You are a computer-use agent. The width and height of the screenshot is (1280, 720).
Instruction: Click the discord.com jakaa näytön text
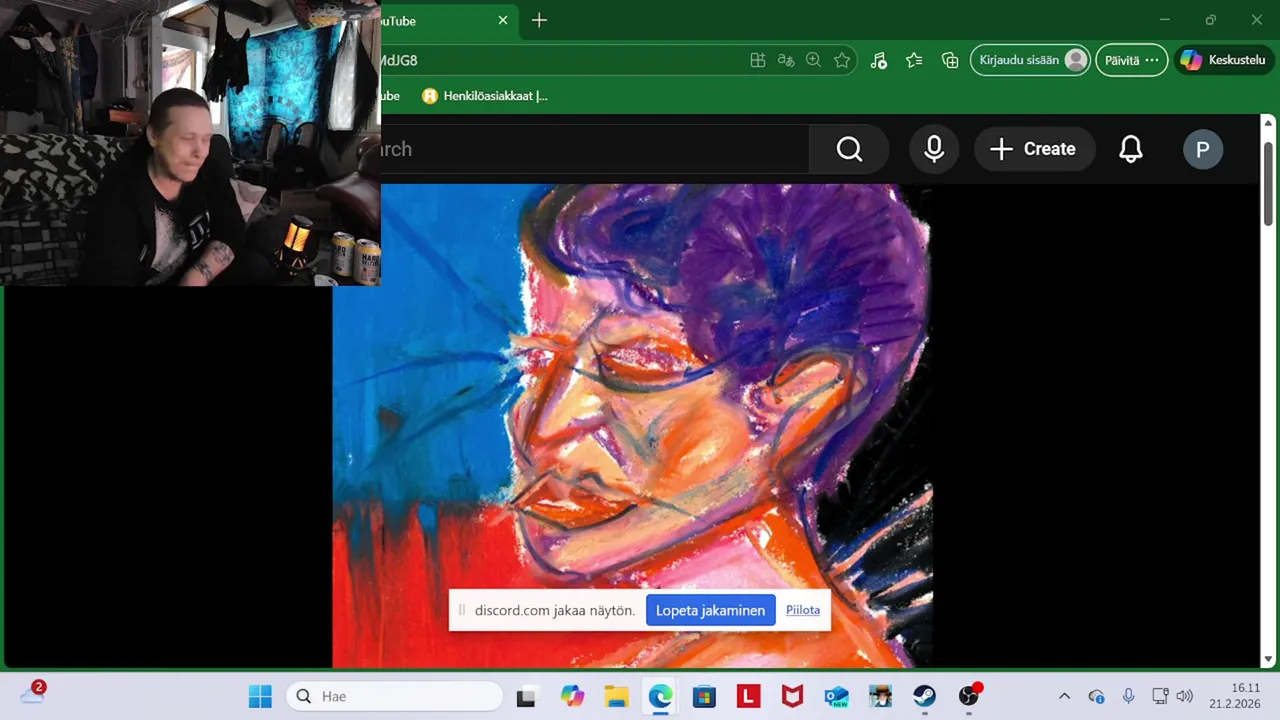click(554, 610)
